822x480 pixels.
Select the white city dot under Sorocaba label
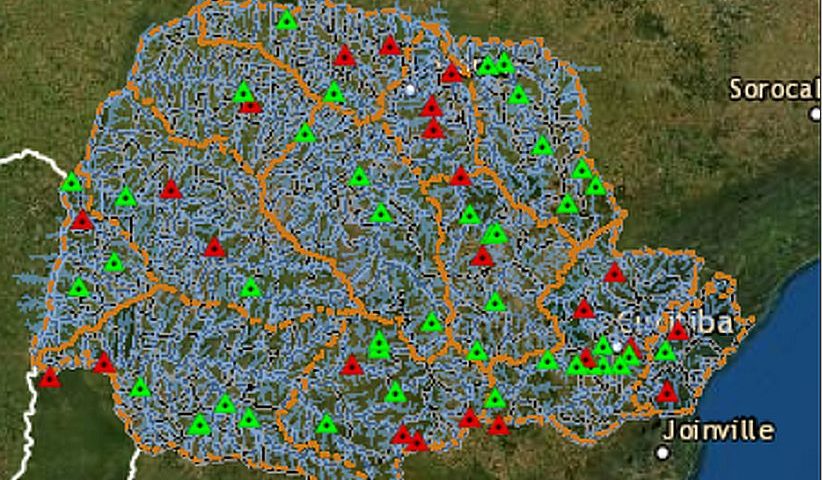point(815,113)
